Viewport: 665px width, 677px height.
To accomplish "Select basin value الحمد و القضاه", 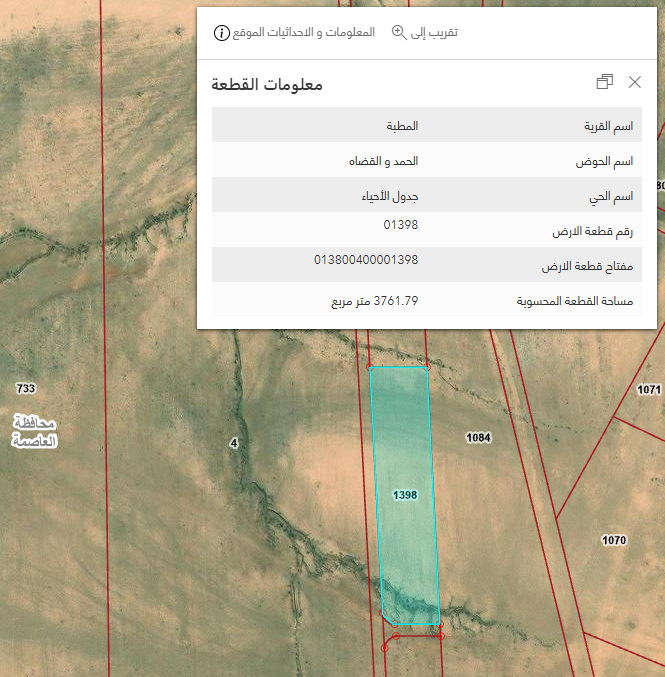I will (x=383, y=161).
